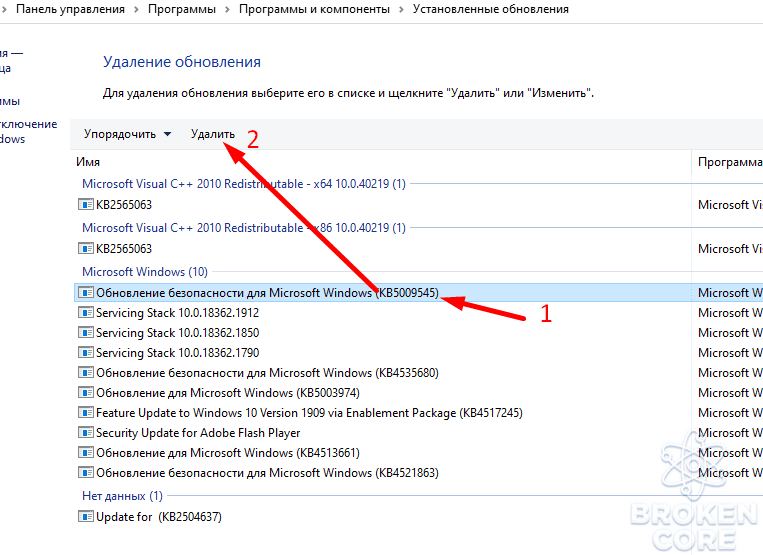The image size is (763, 555).
Task: Collapse Microsoft Visual C++ 2010 x64 group
Action: tap(243, 184)
